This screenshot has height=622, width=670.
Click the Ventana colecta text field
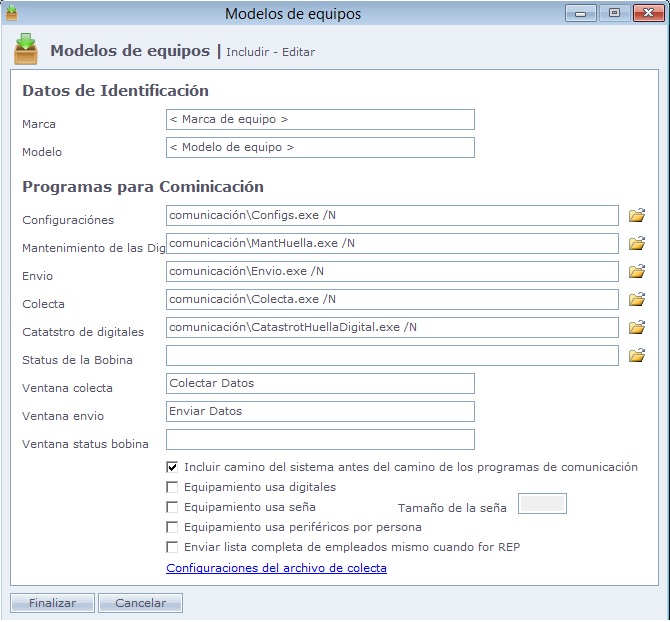coord(320,384)
